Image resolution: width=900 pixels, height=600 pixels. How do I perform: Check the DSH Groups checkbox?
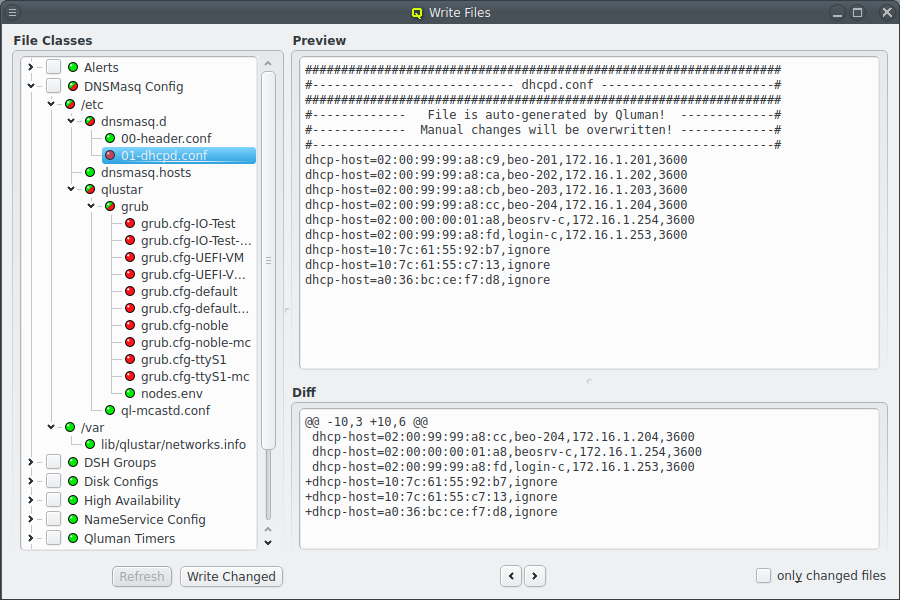click(x=53, y=463)
